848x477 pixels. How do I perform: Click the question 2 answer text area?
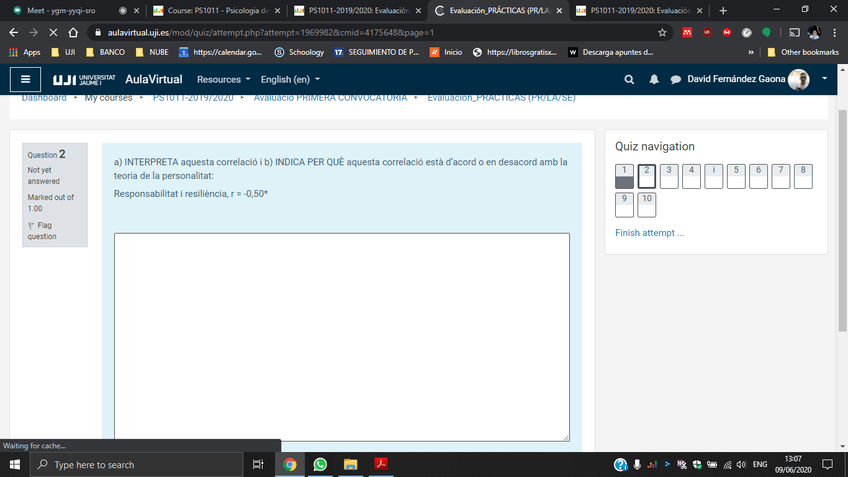pyautogui.click(x=342, y=337)
